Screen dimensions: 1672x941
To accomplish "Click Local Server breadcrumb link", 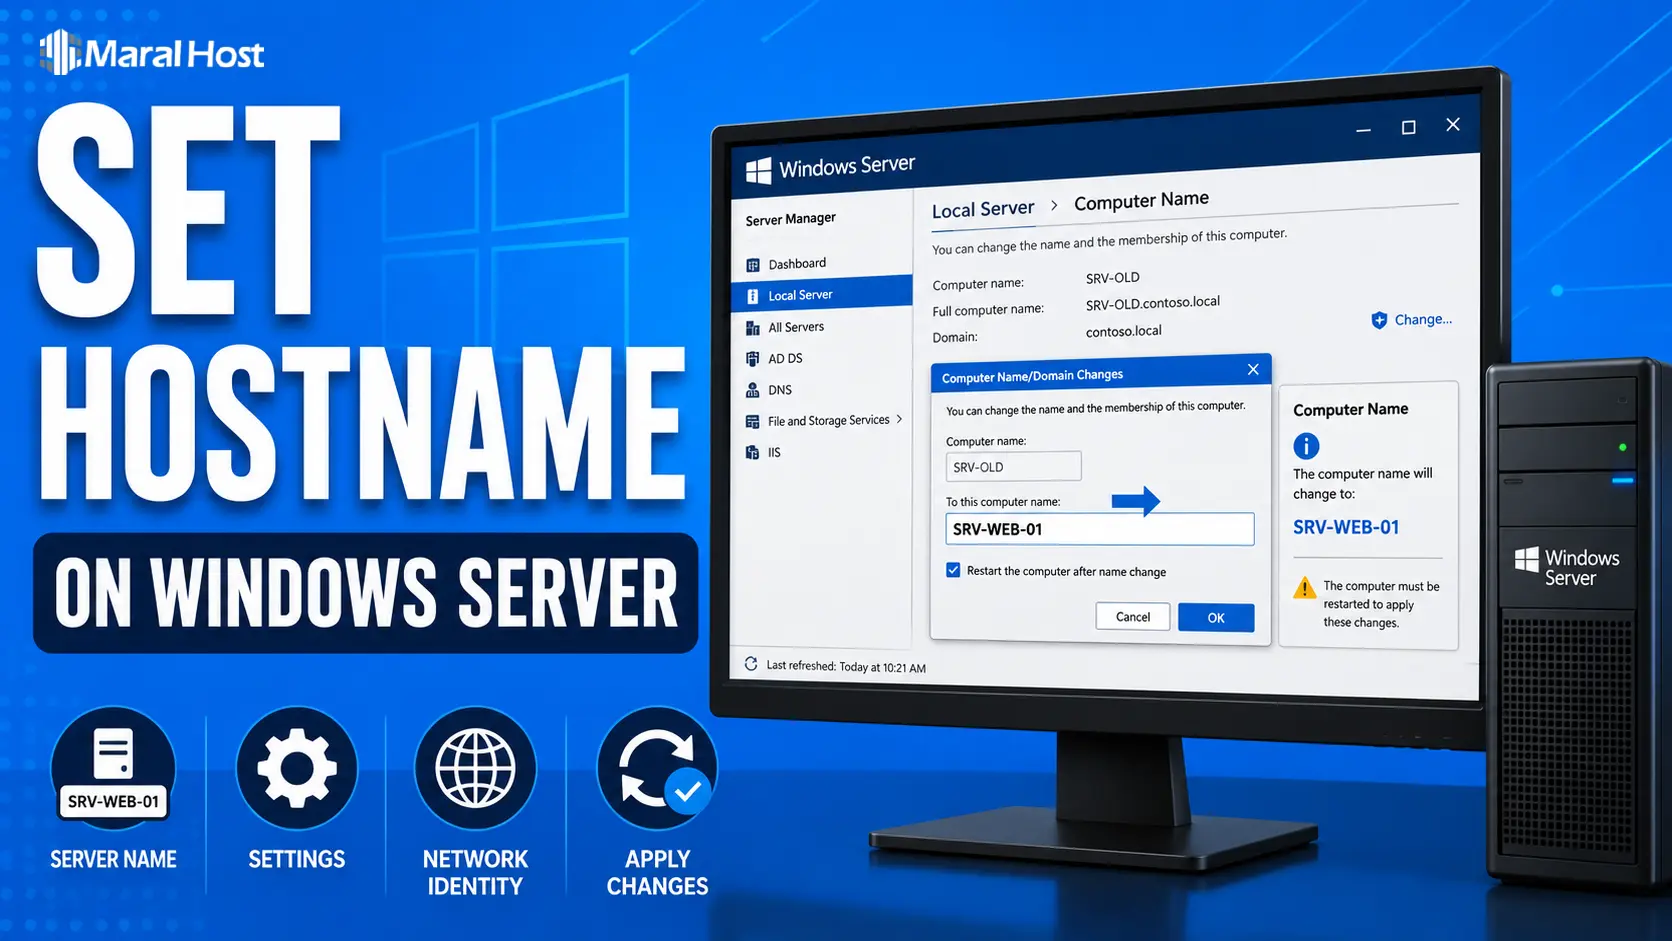I will click(x=983, y=209).
